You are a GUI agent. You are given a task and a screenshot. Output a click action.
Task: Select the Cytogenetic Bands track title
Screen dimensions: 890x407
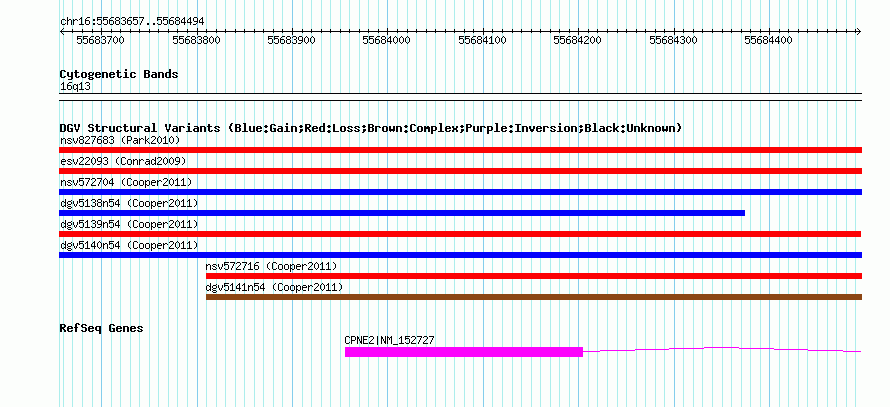click(119, 74)
